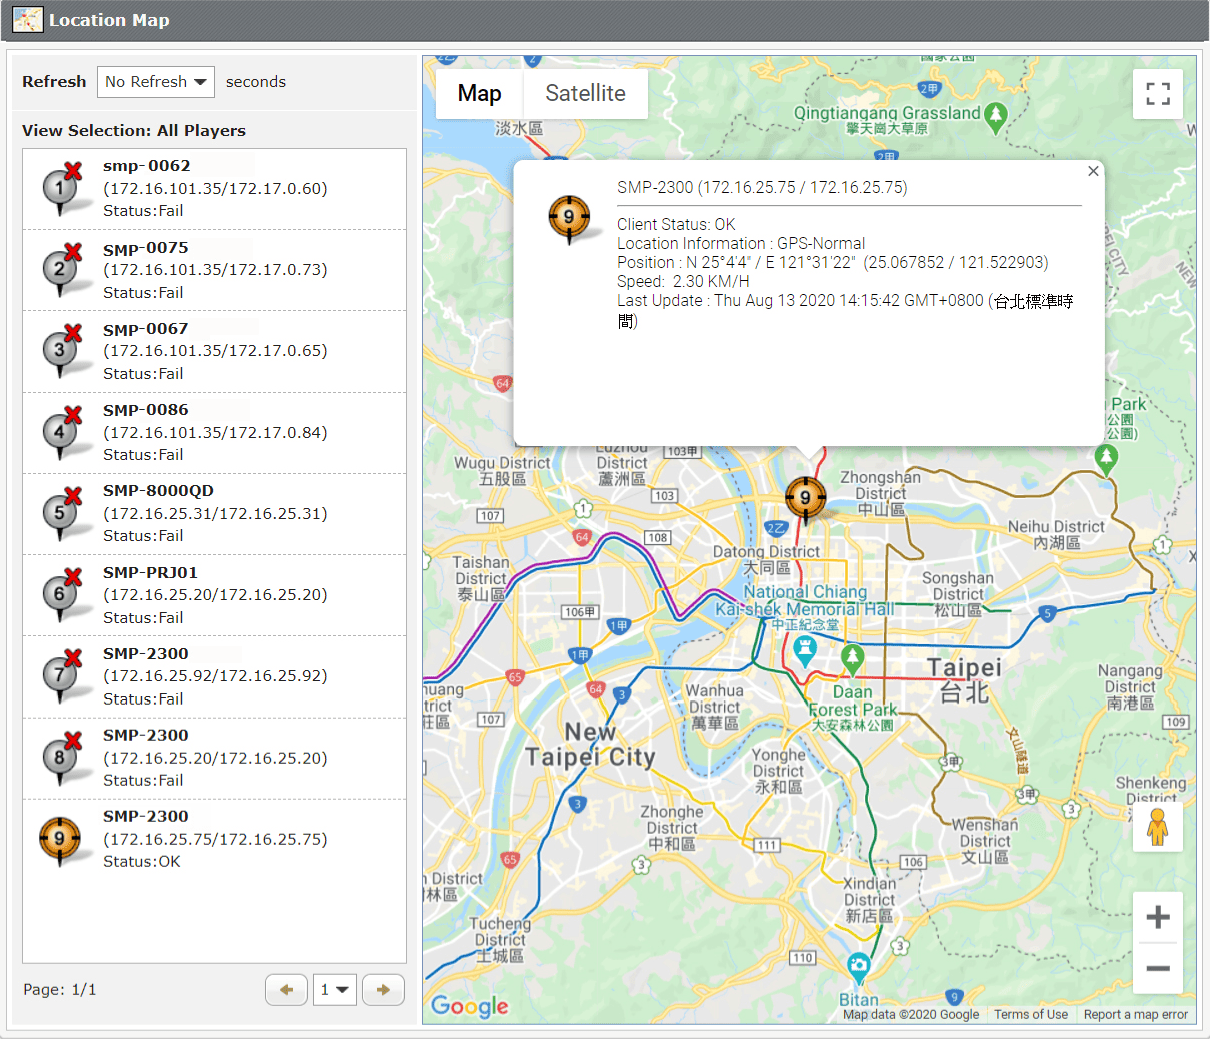The height and width of the screenshot is (1039, 1210).
Task: Select SMP-PRJ01 player entry in list
Action: [x=214, y=595]
